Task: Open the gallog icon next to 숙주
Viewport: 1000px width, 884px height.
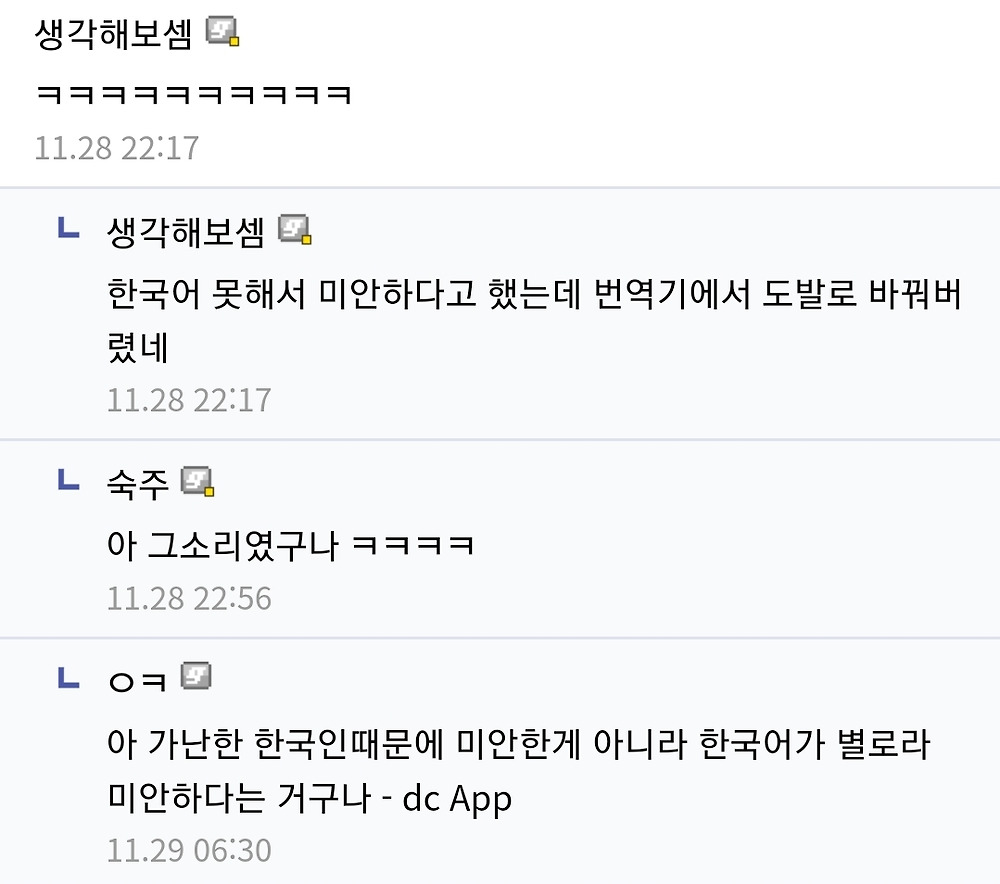Action: click(198, 483)
